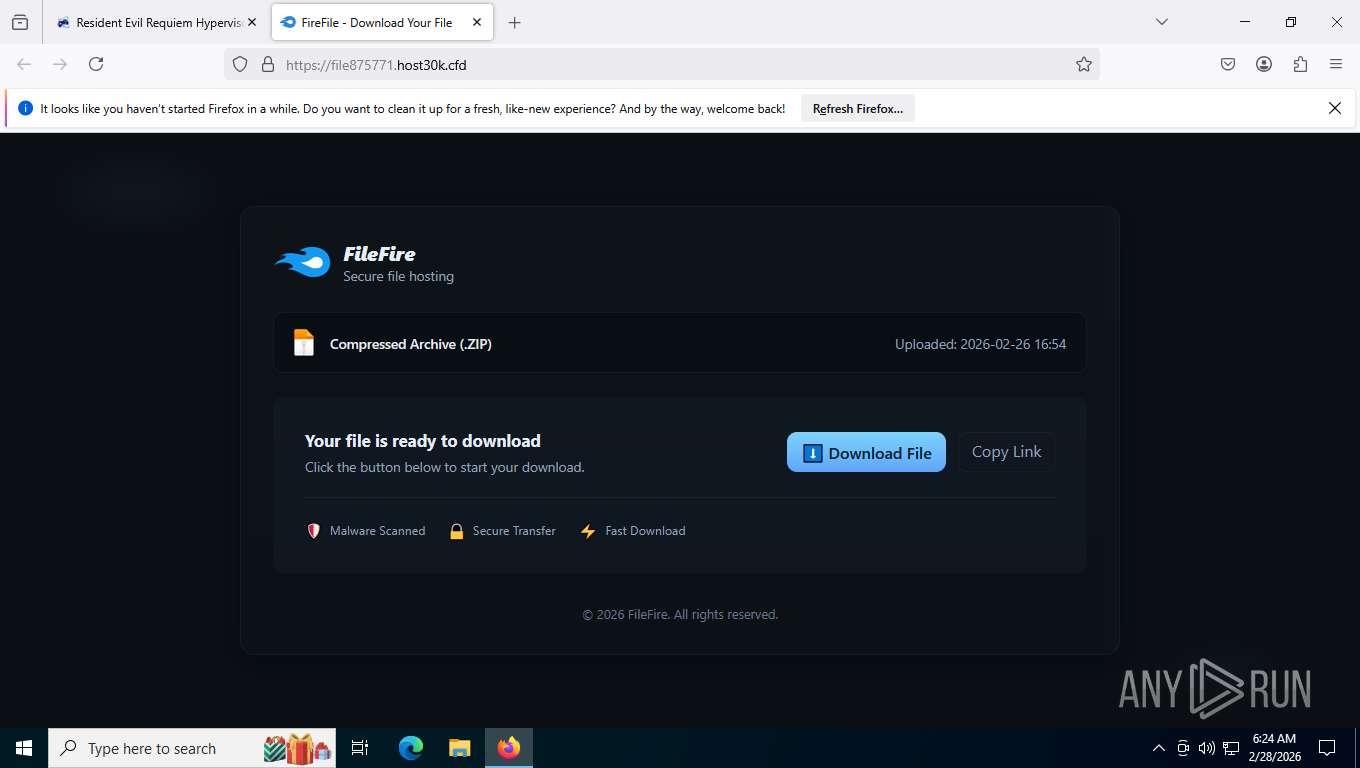Image resolution: width=1360 pixels, height=768 pixels.
Task: Click the ZIP archive file icon
Action: click(303, 343)
